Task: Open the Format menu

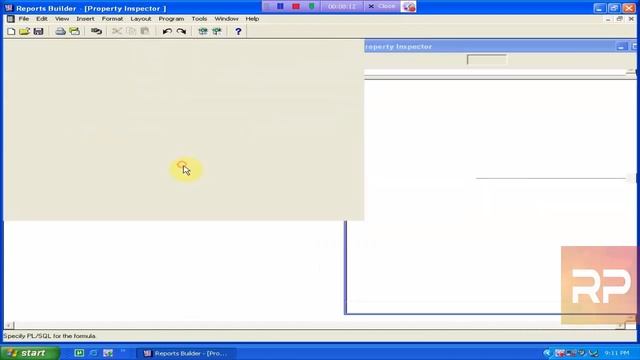Action: coord(112,19)
